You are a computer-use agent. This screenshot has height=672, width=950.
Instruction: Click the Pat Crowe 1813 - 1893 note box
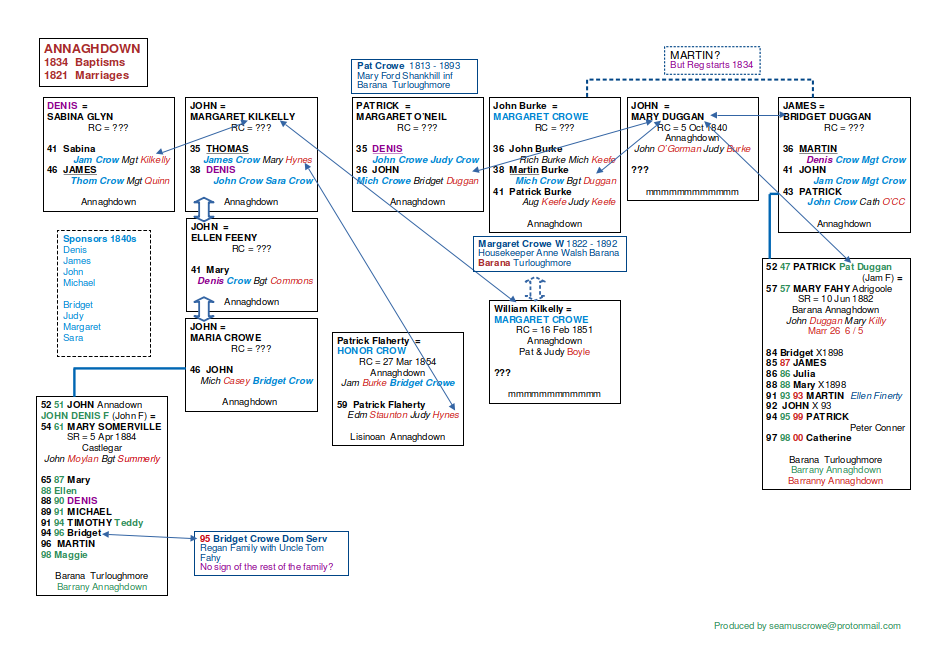coord(414,76)
